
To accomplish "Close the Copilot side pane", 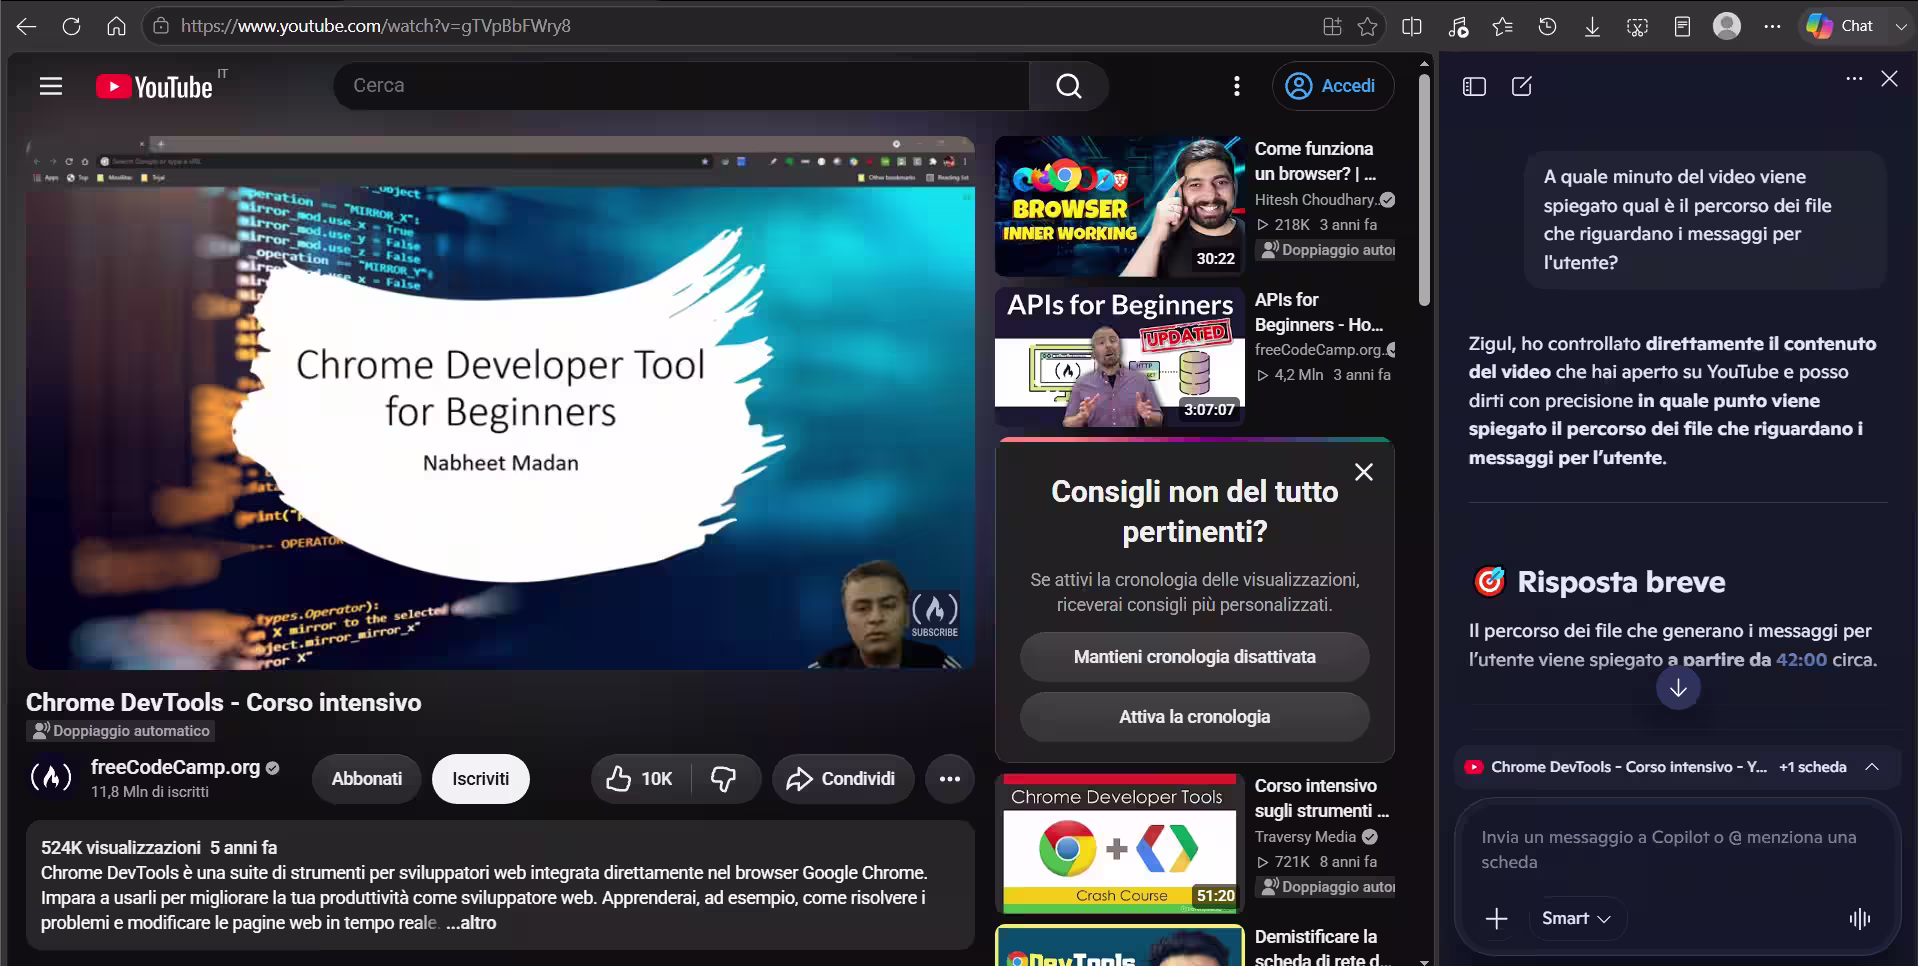I will click(1889, 79).
